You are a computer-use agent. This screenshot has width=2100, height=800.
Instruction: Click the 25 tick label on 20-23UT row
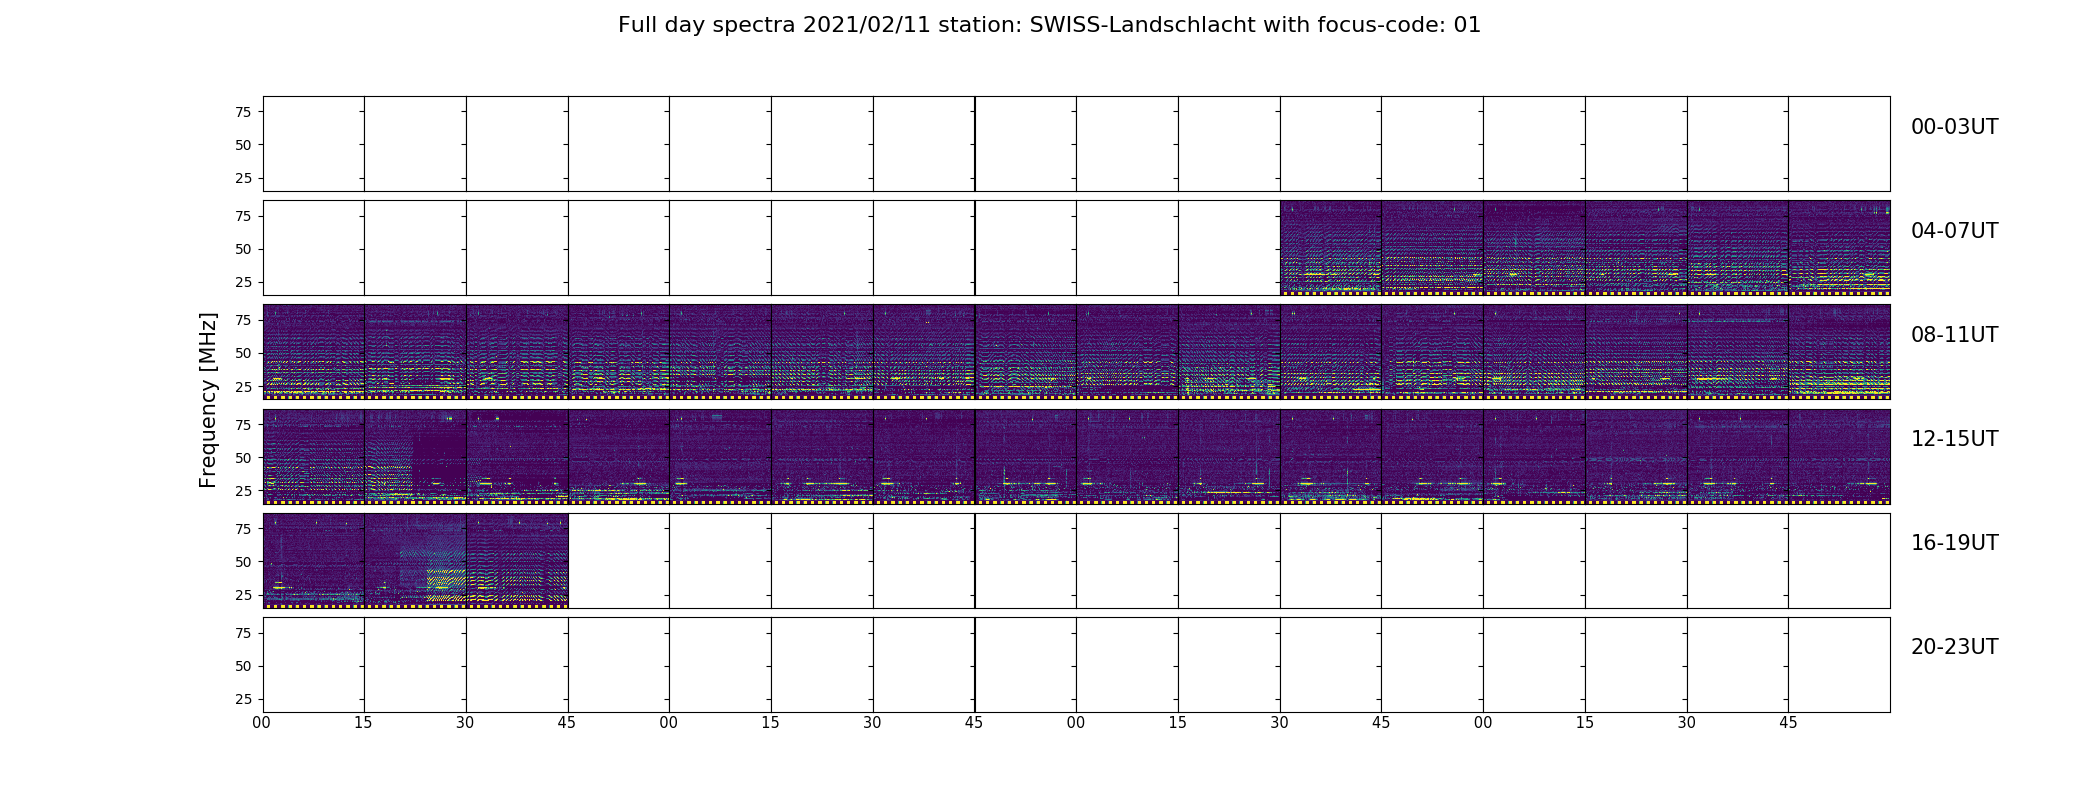coord(243,699)
